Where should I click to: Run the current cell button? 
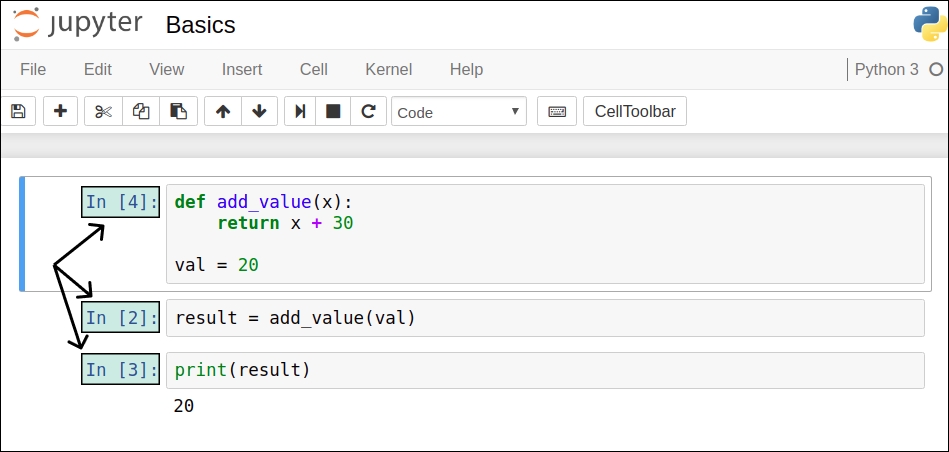(x=299, y=111)
